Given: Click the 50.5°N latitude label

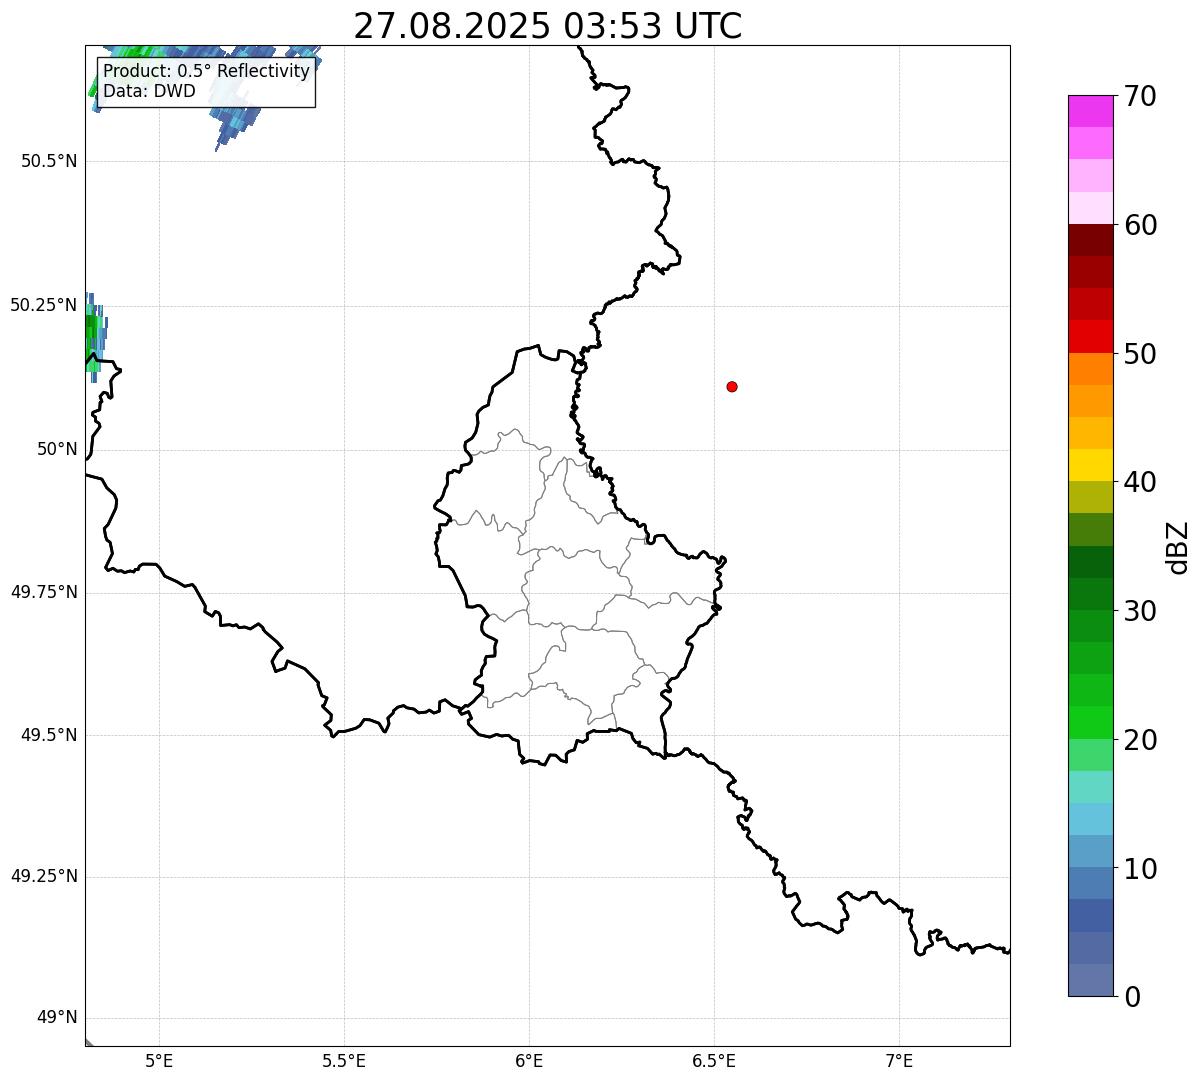Looking at the screenshot, I should 49,161.
